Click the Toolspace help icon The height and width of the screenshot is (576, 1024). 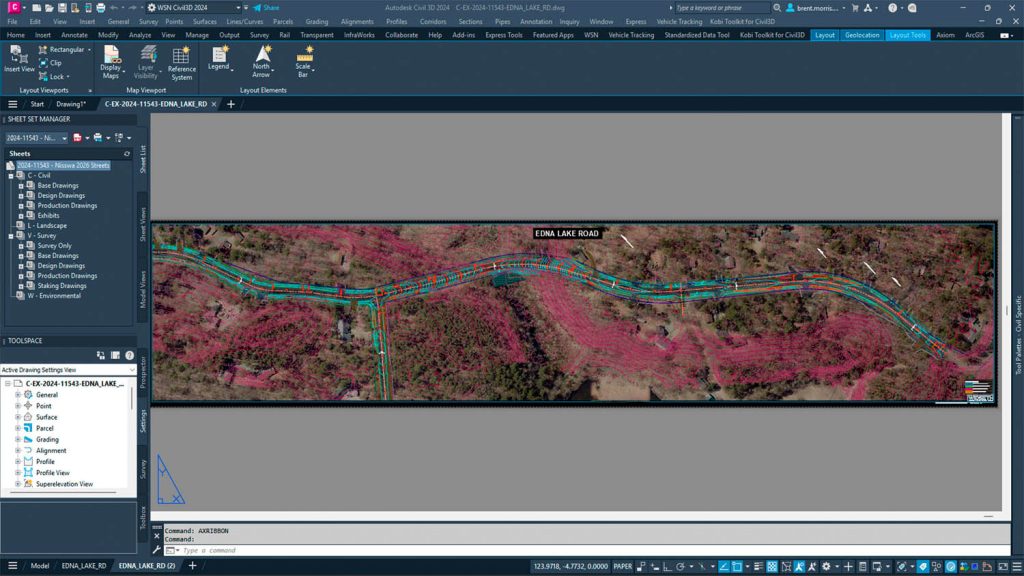(129, 355)
